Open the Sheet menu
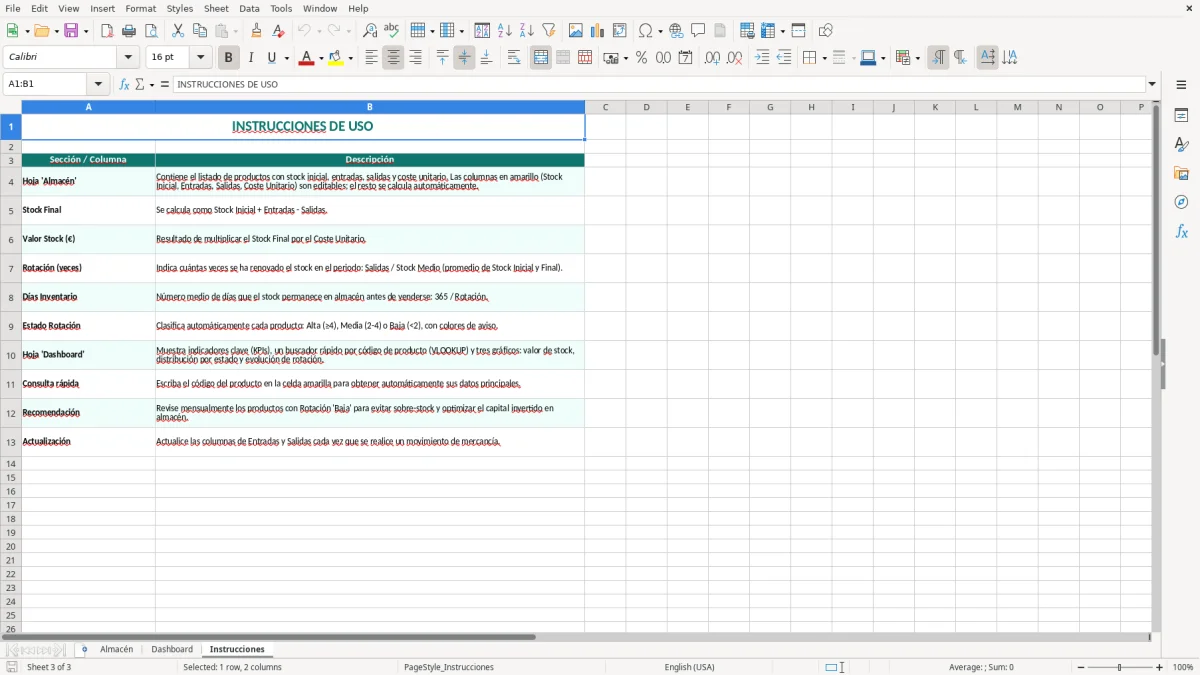Screen dimensions: 1200x675 coord(216,8)
